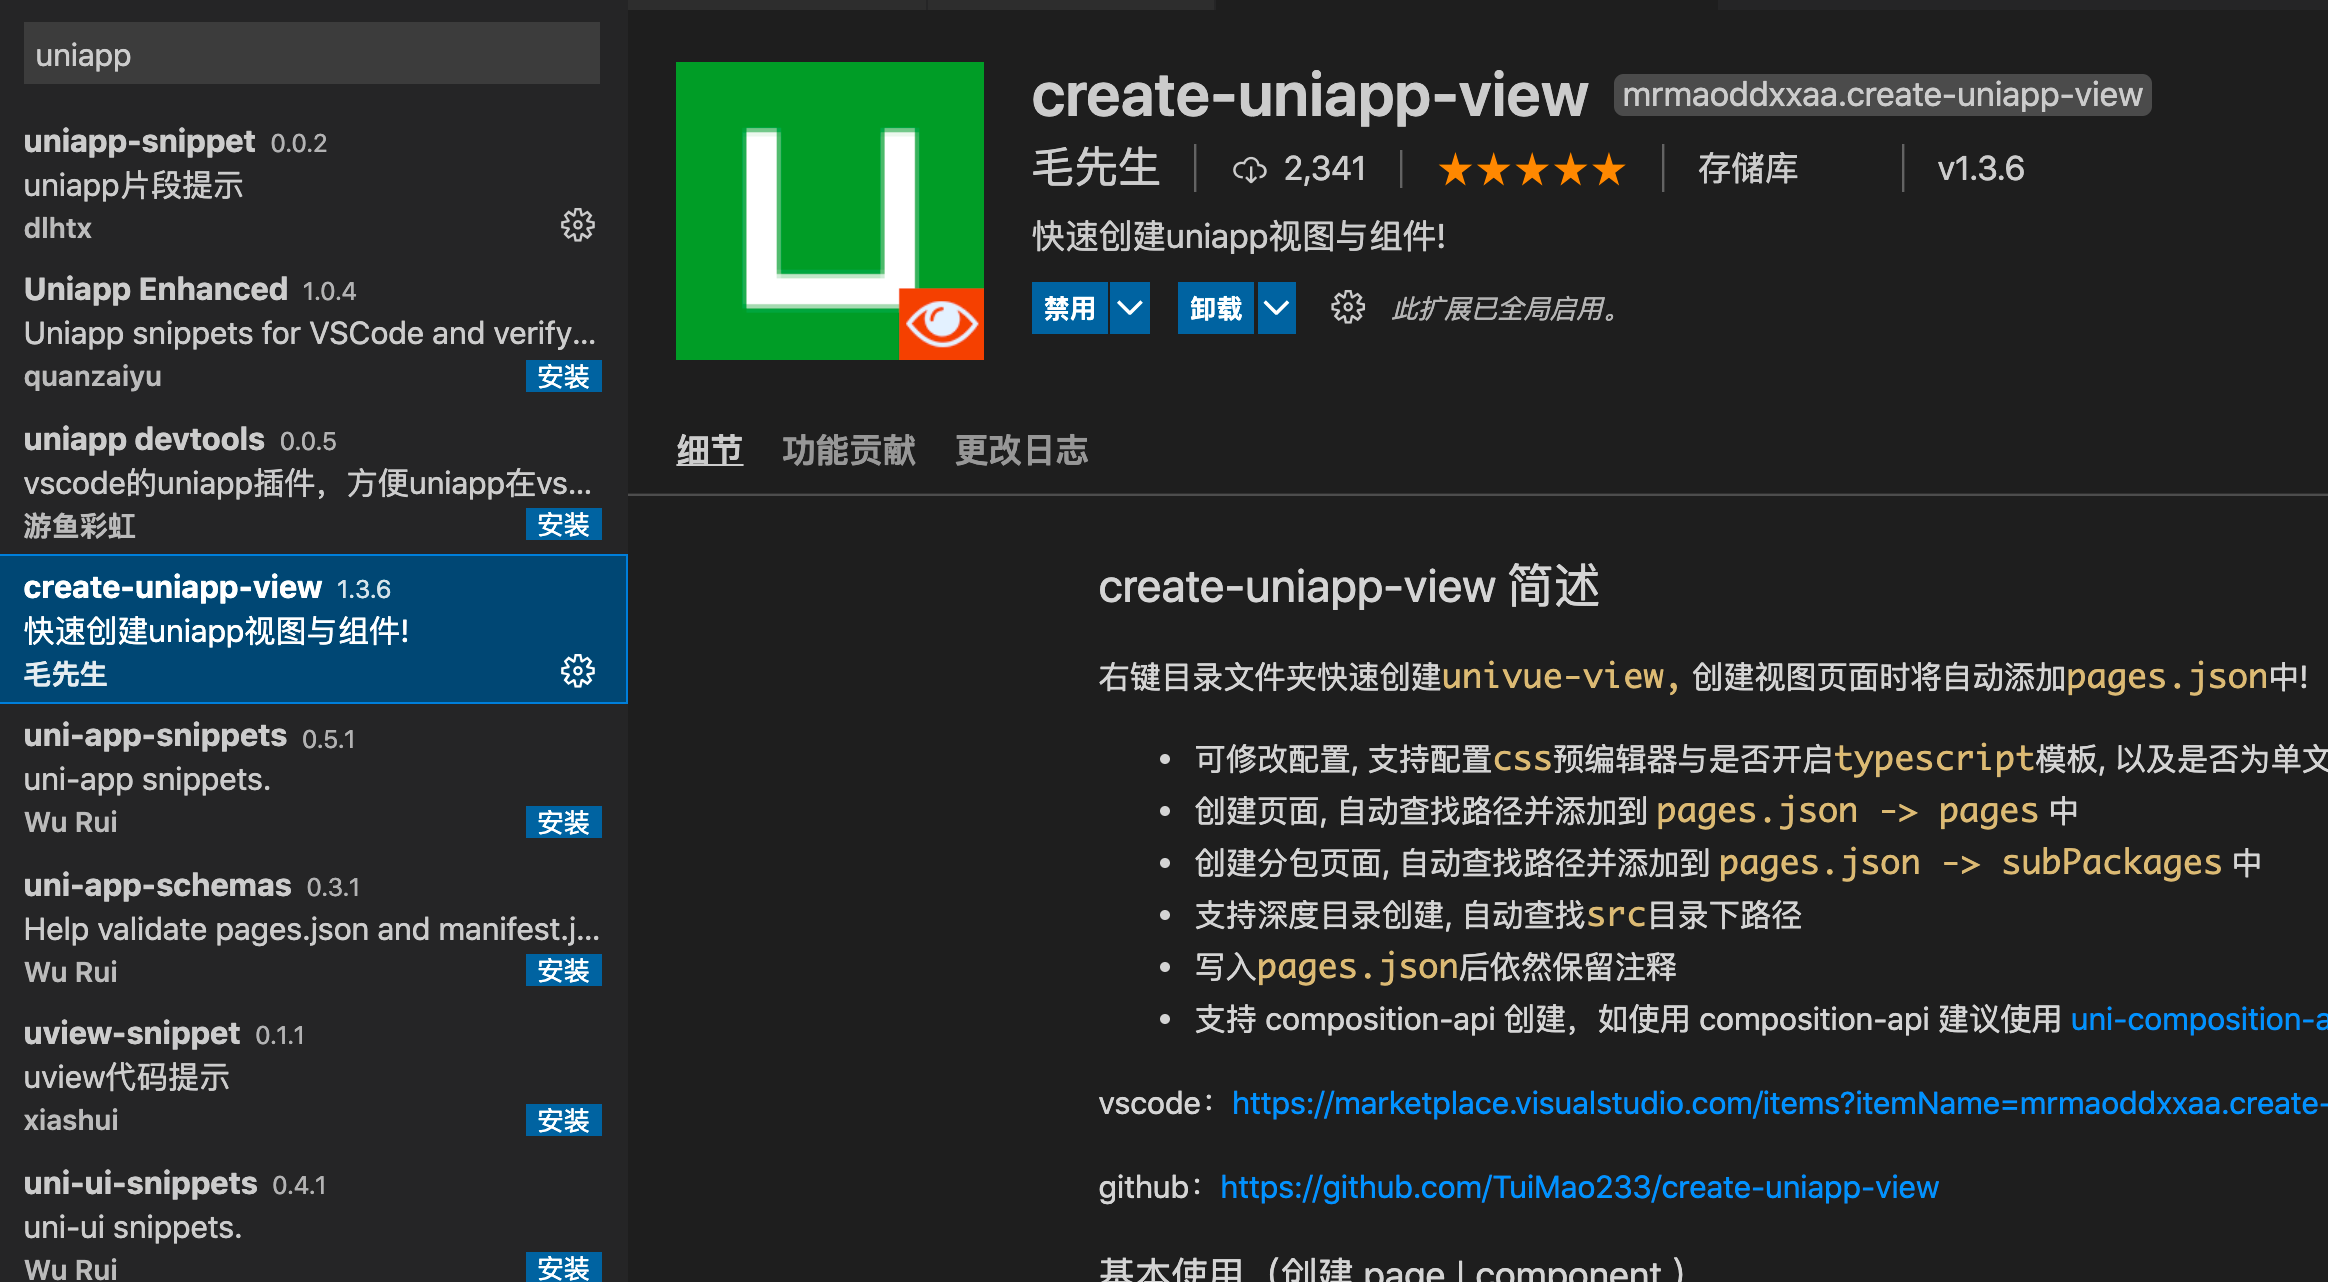This screenshot has height=1282, width=2328.
Task: Open the github link for create-uniapp-view
Action: click(1578, 1186)
